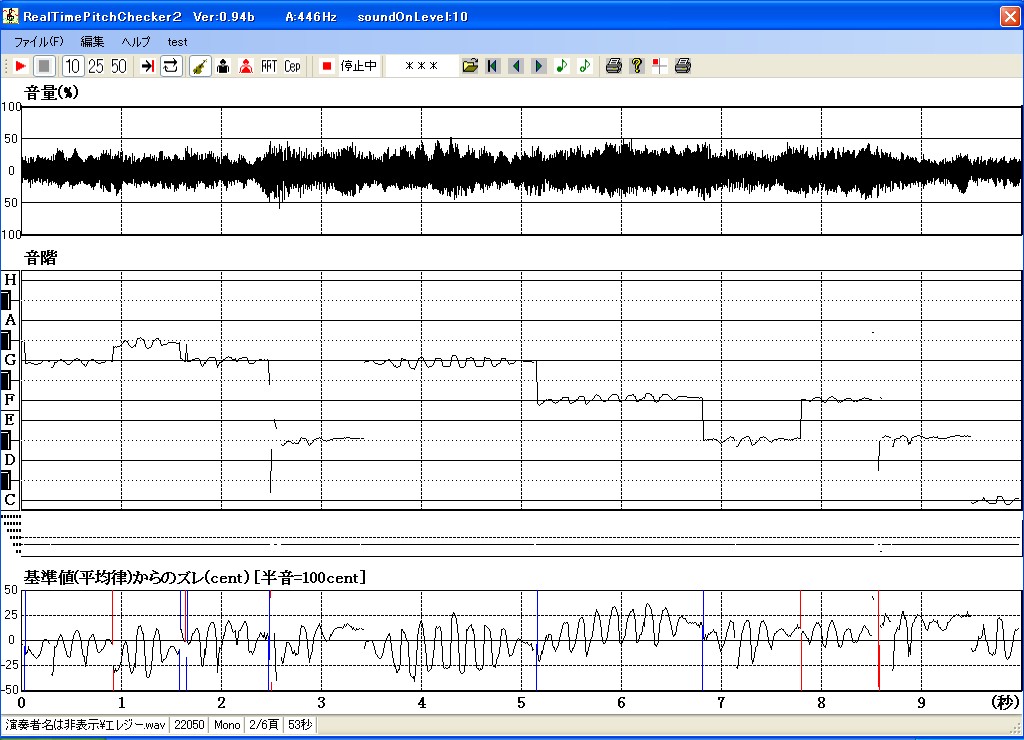Click the black key between A and H
The height and width of the screenshot is (740, 1024).
[6, 300]
